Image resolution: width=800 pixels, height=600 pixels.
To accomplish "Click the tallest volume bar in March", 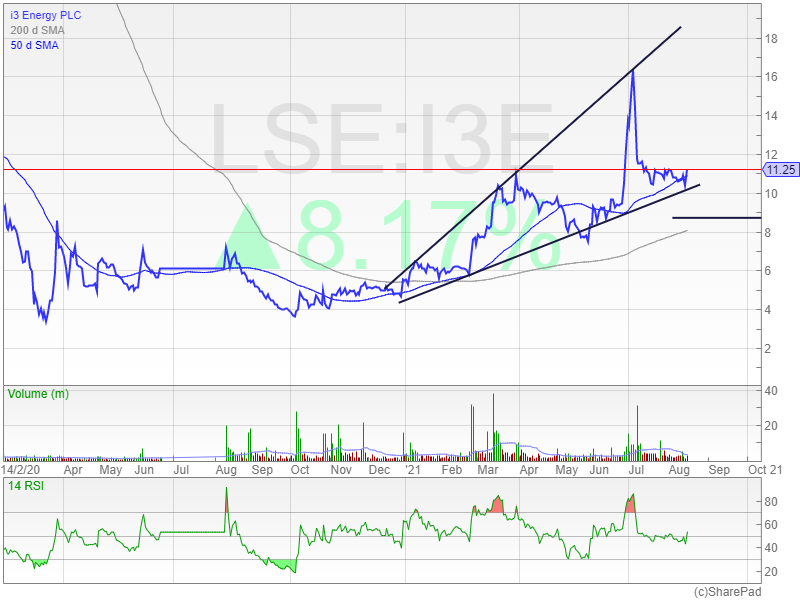I will (493, 427).
